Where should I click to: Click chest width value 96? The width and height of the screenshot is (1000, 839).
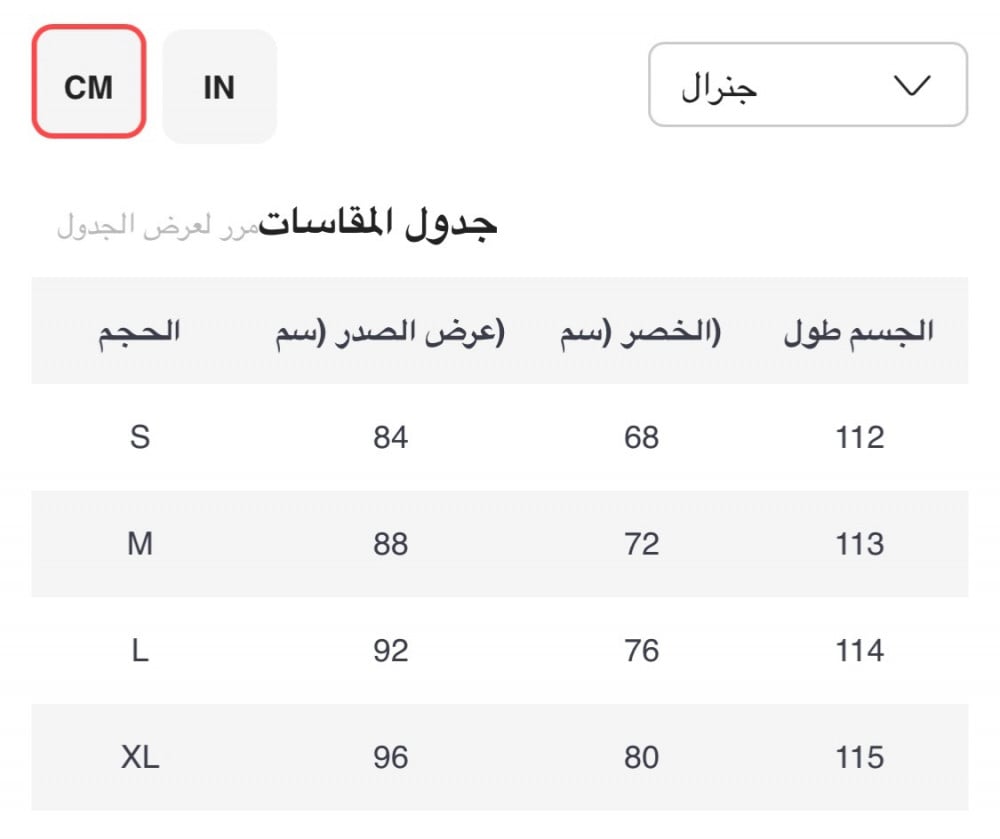point(390,757)
